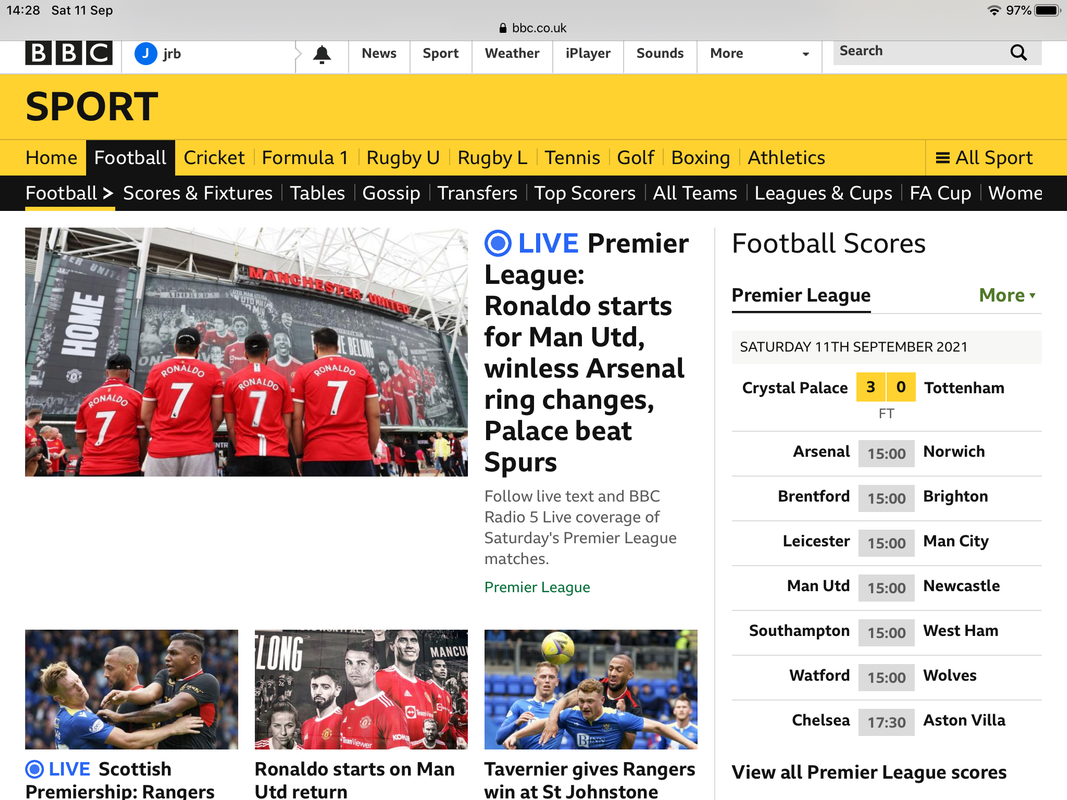Expand the More dropdown in top navigation
This screenshot has width=1067, height=800.
pyautogui.click(x=759, y=53)
